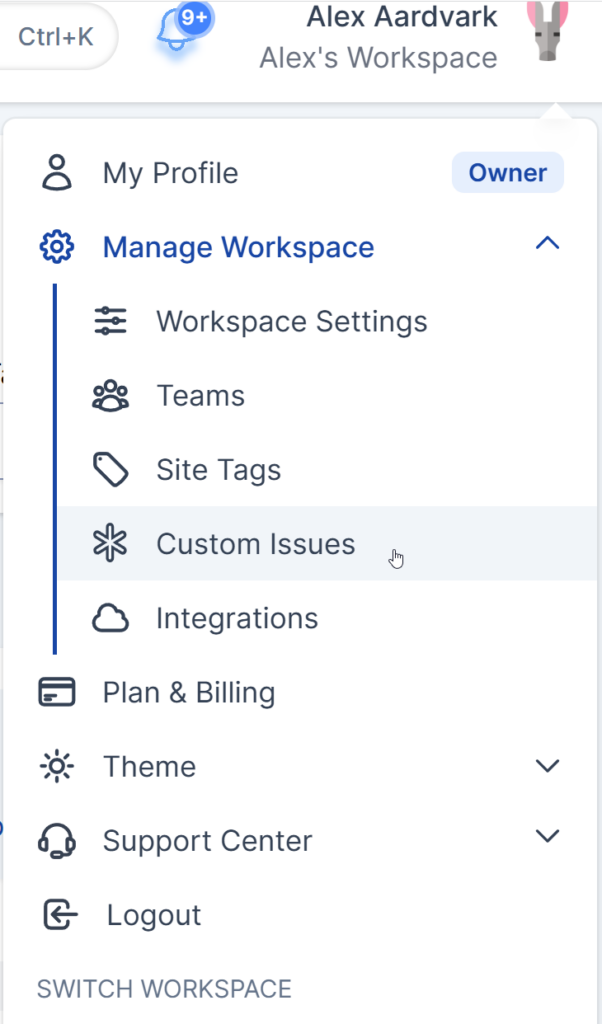
Task: Click the My Profile person icon
Action: pos(57,172)
